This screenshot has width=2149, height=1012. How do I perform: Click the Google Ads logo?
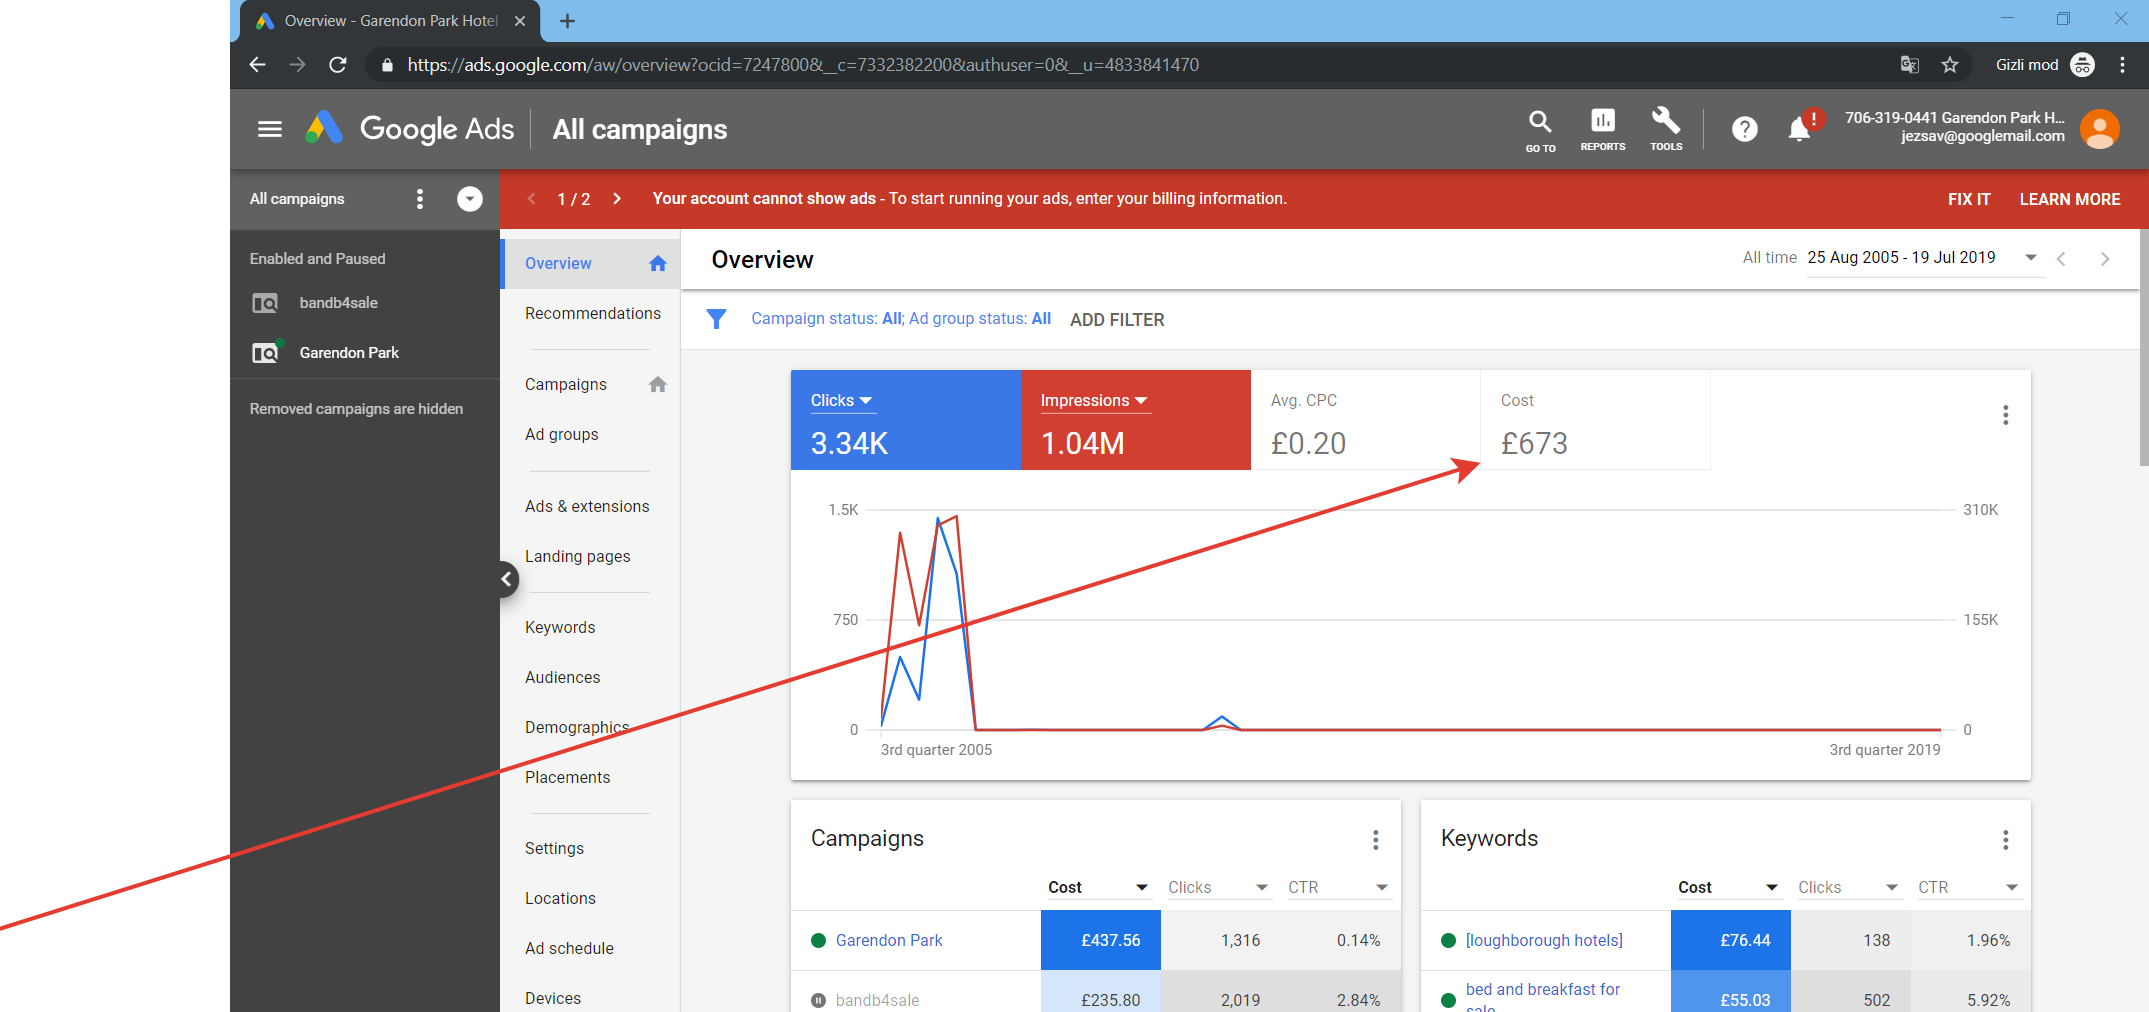tap(409, 129)
